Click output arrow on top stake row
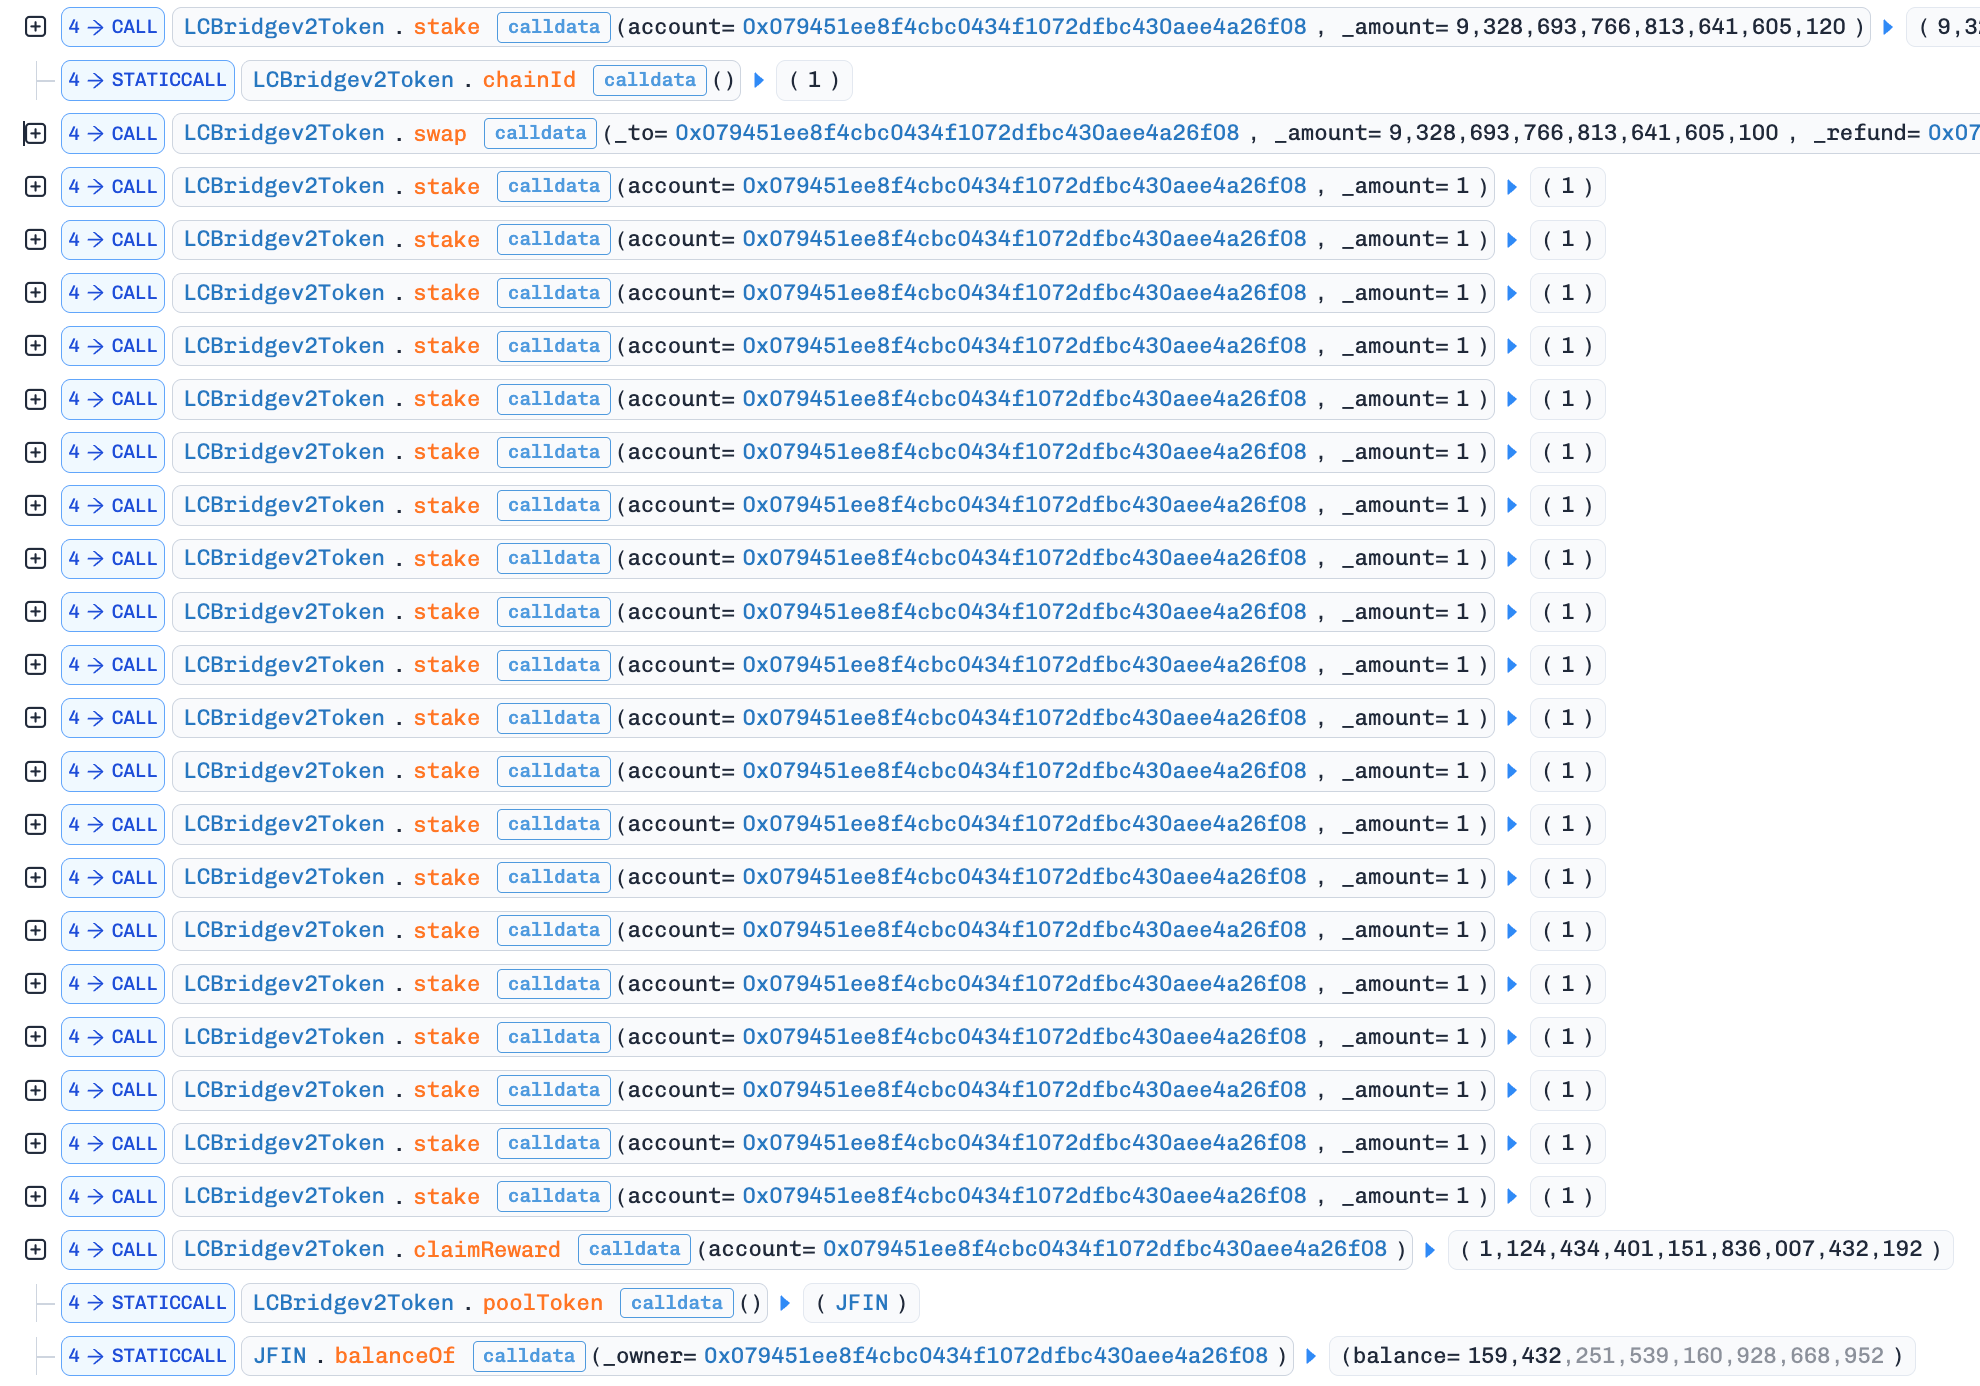The height and width of the screenshot is (1386, 1980). [1888, 27]
